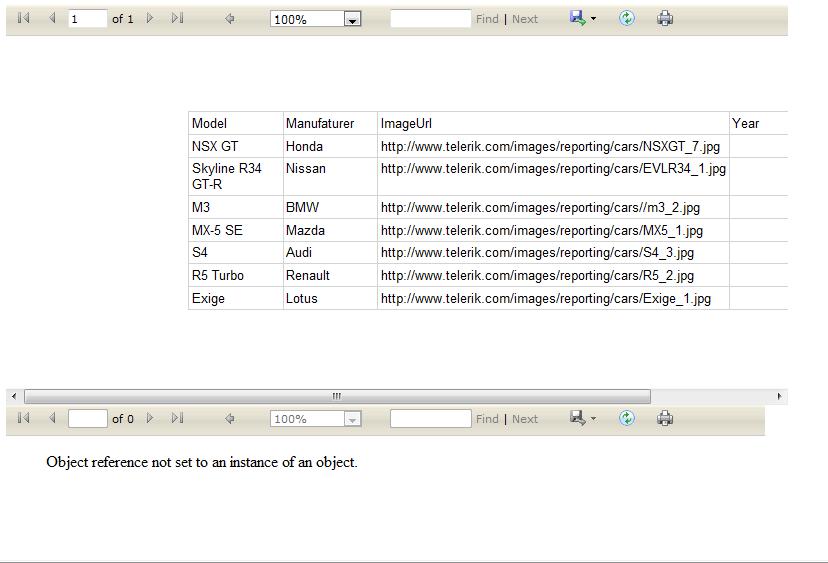Go to previous page in top toolbar
This screenshot has width=828, height=563.
click(x=52, y=18)
